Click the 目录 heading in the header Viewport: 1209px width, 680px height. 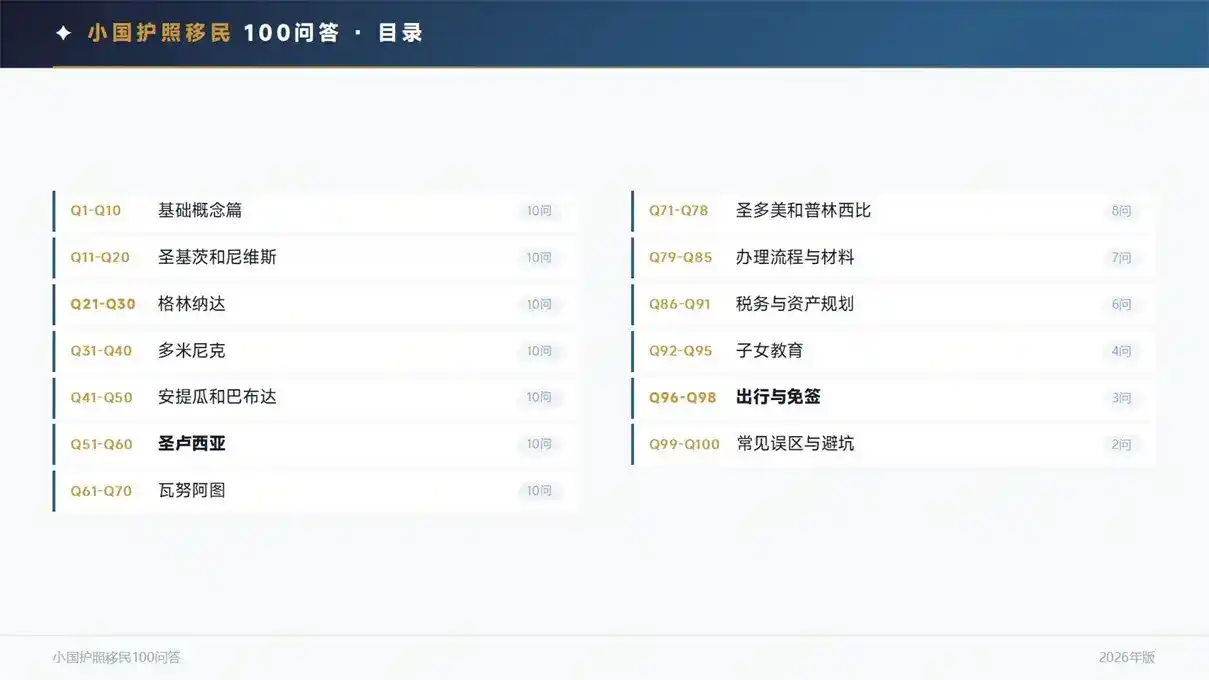tap(400, 33)
